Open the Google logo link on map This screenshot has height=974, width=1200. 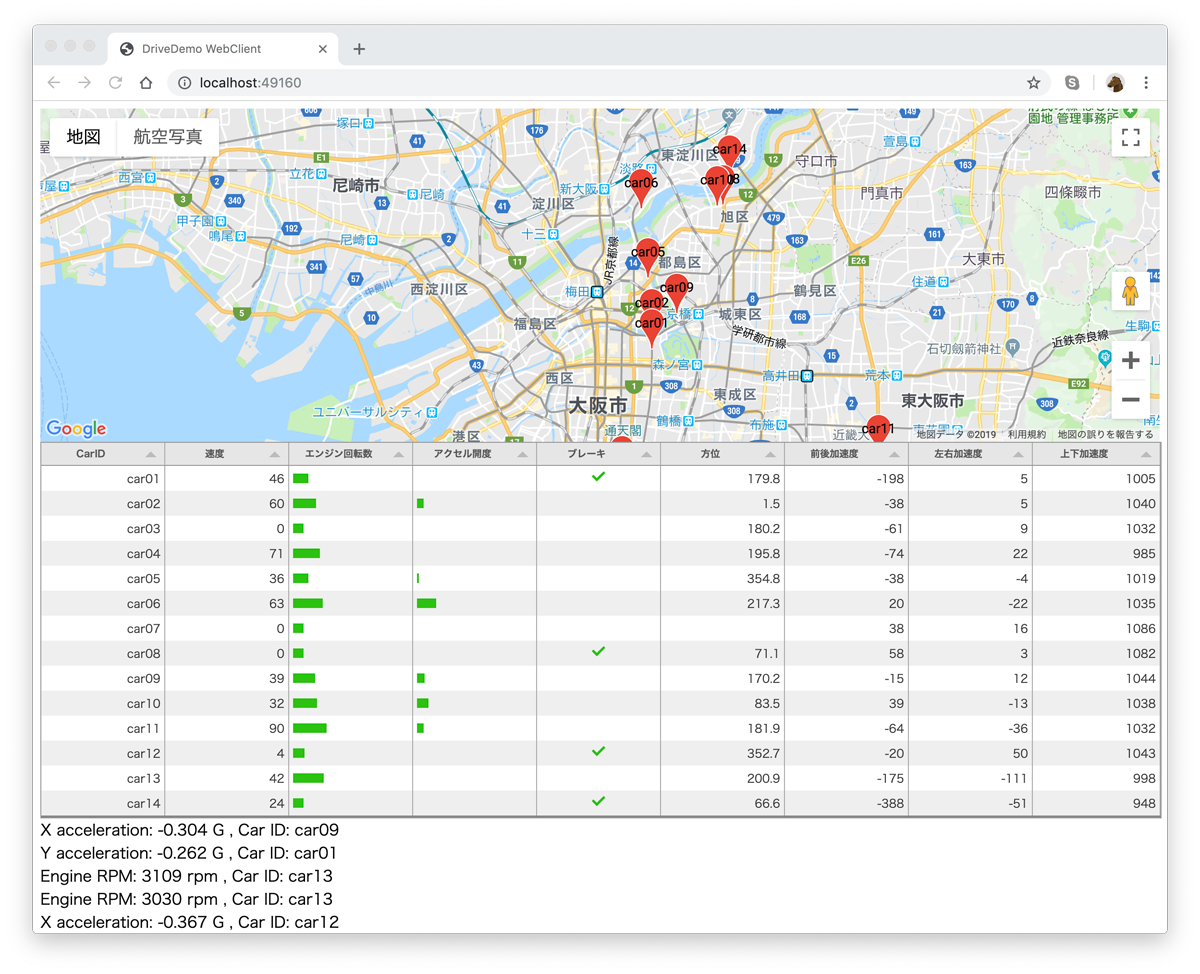tap(77, 429)
